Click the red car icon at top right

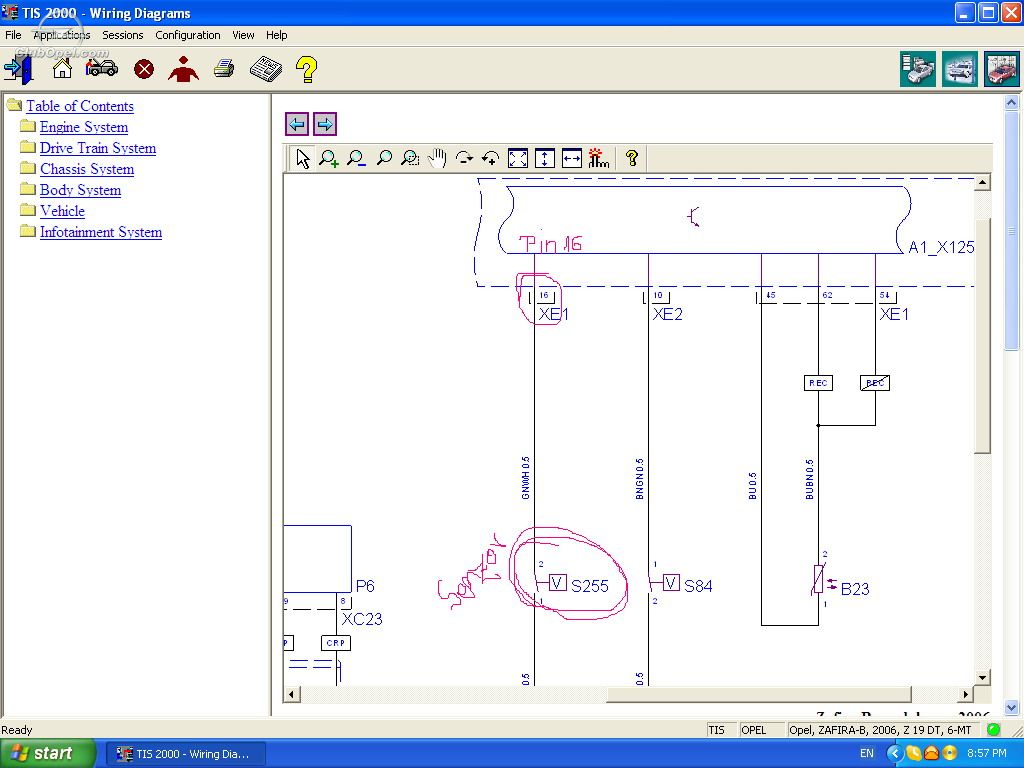click(1001, 69)
